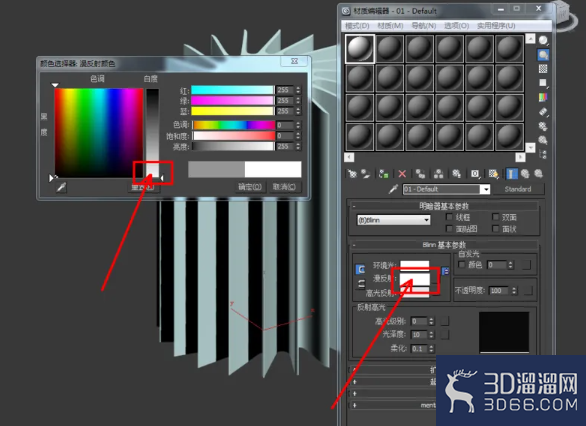The width and height of the screenshot is (586, 426).
Task: Enable the 面状 faceted checkbox
Action: pos(496,228)
